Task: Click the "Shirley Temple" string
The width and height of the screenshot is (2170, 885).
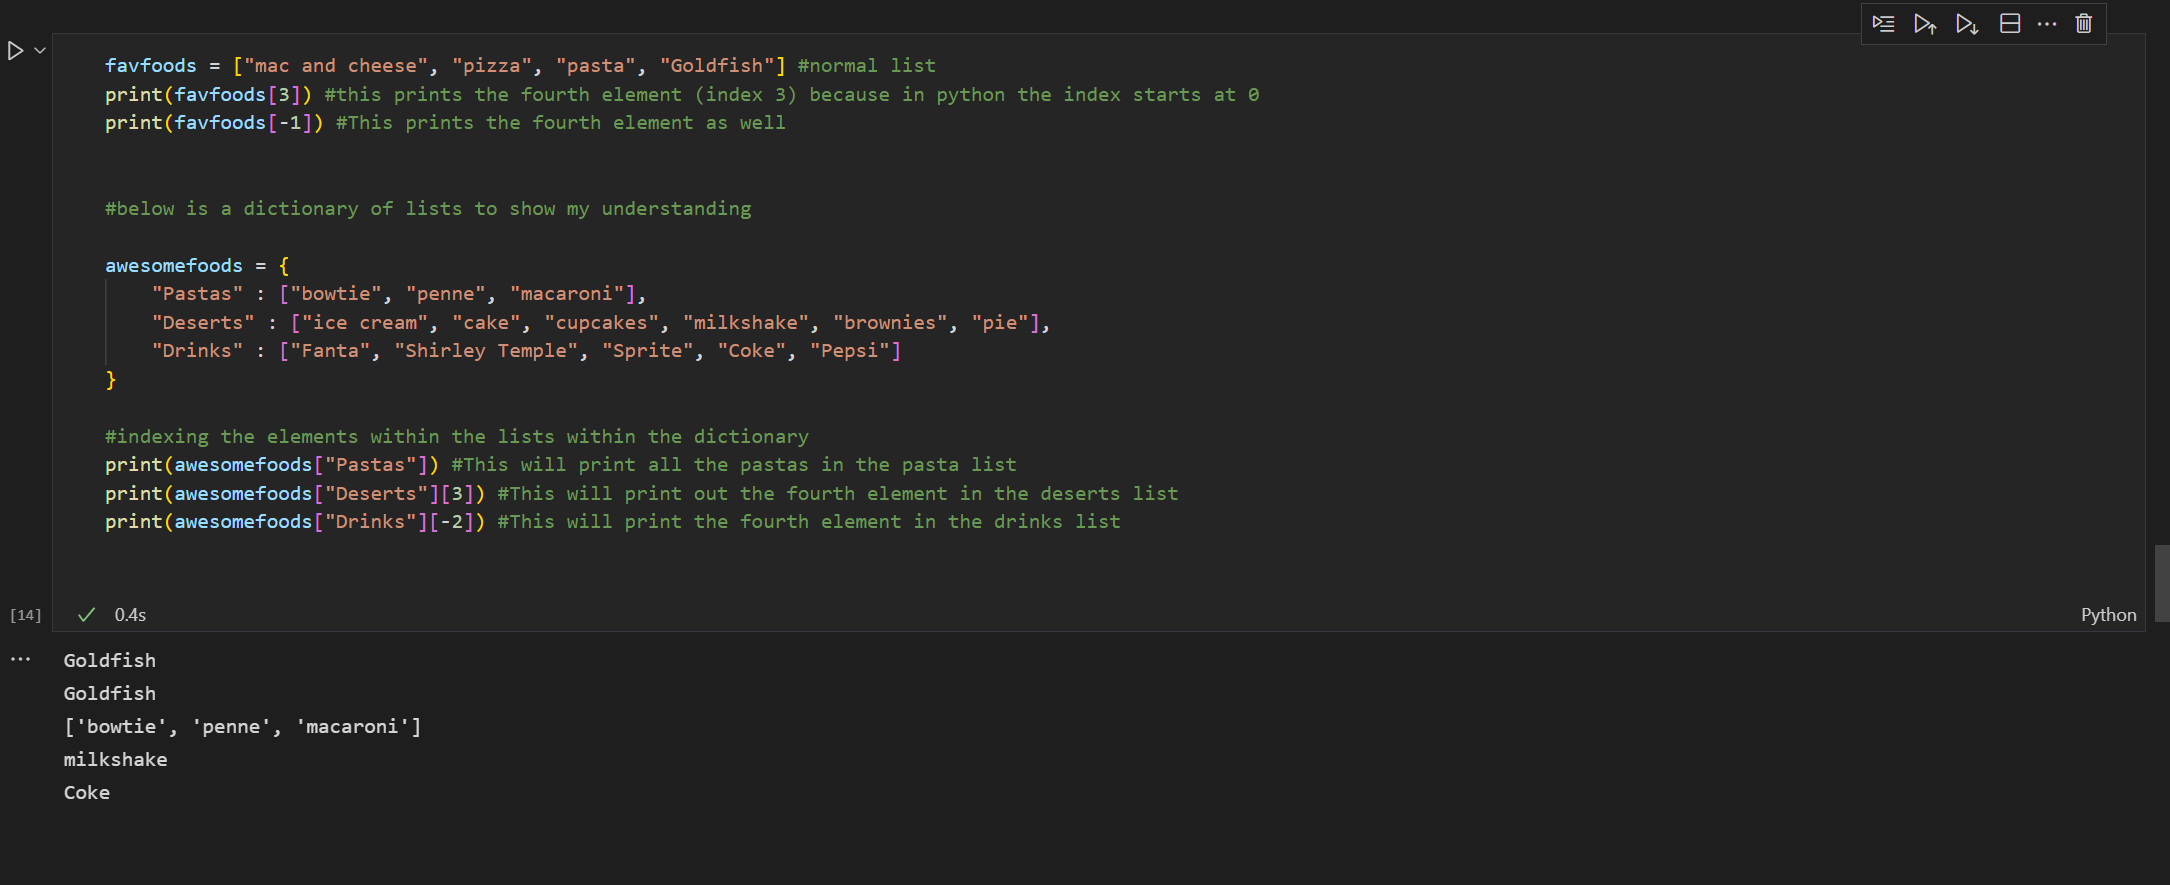Action: click(x=486, y=351)
